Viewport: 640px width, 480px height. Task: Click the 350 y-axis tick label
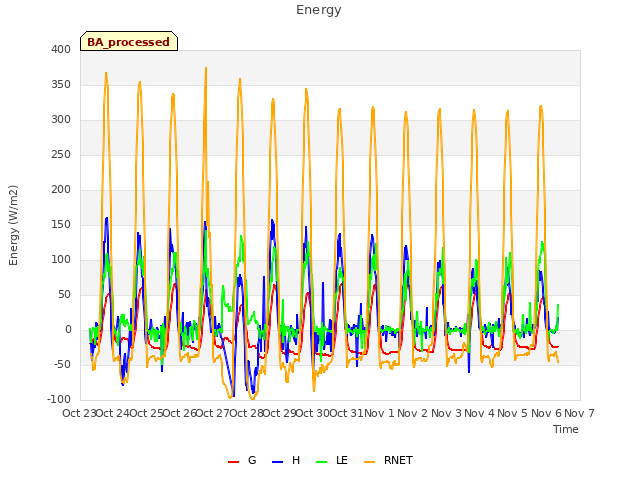(x=61, y=84)
